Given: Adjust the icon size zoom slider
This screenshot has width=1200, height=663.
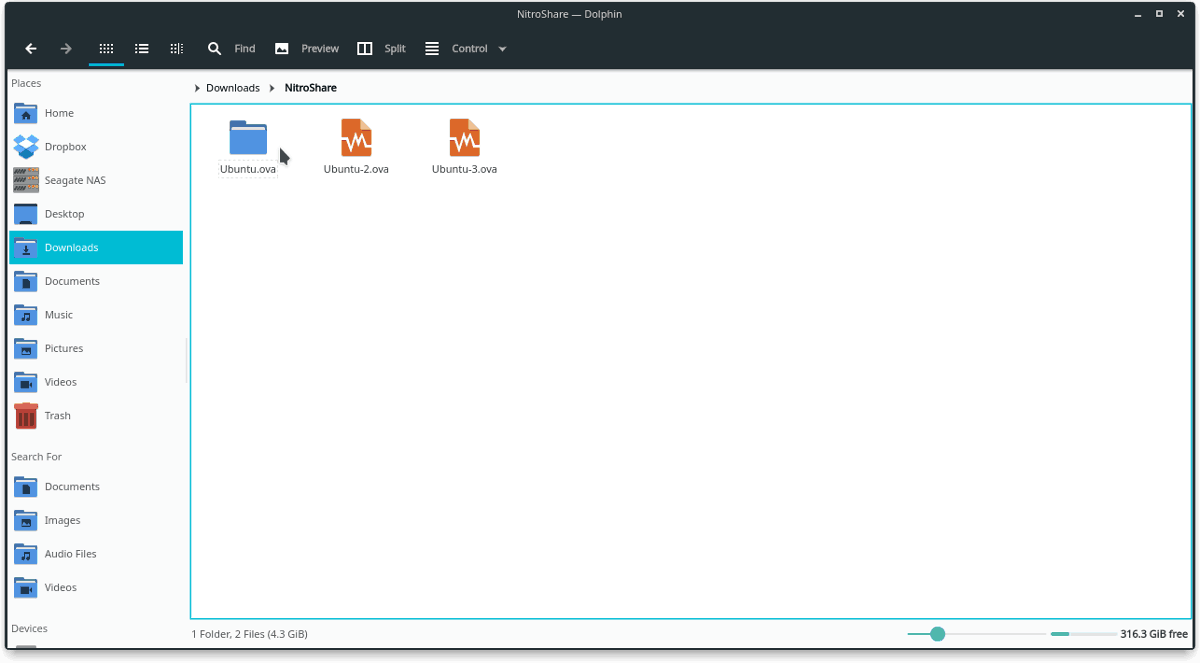Looking at the screenshot, I should click(936, 633).
